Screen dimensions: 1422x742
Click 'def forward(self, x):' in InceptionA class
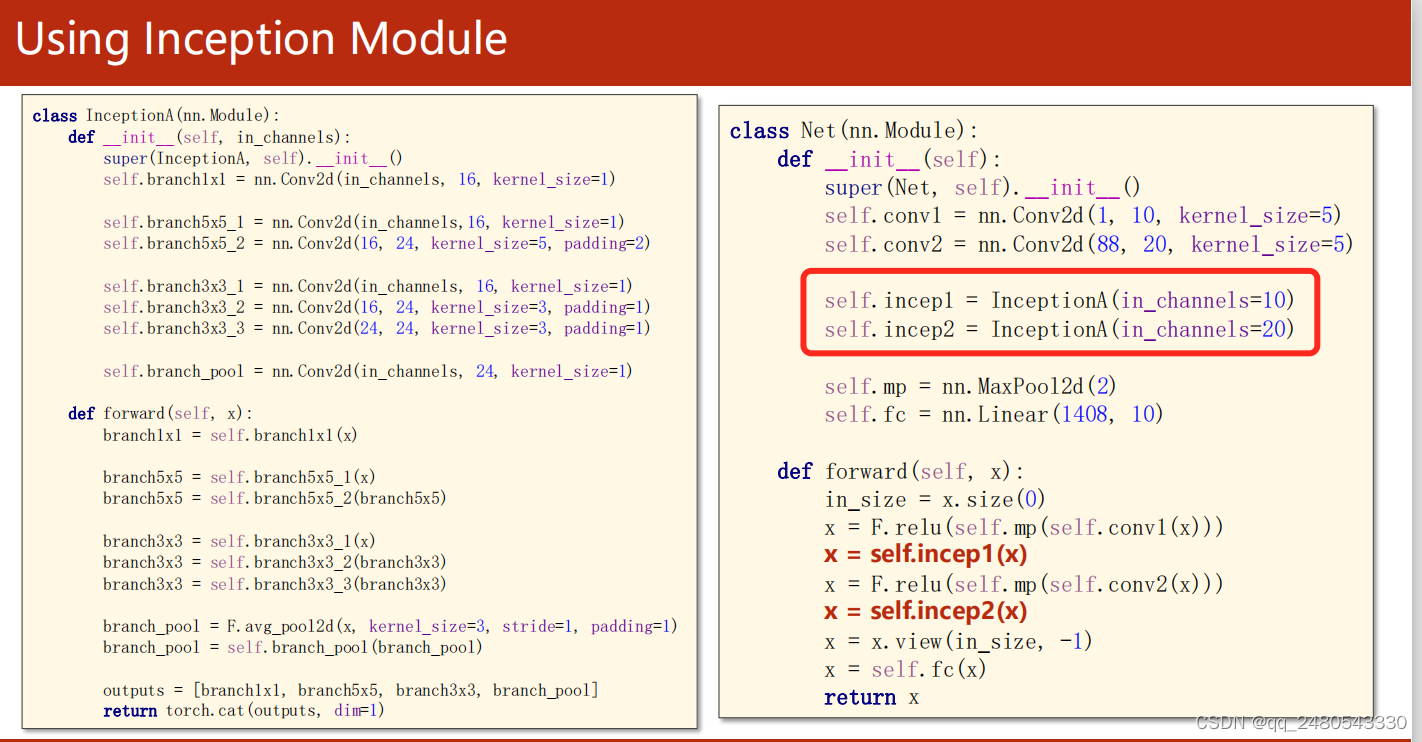coord(161,413)
